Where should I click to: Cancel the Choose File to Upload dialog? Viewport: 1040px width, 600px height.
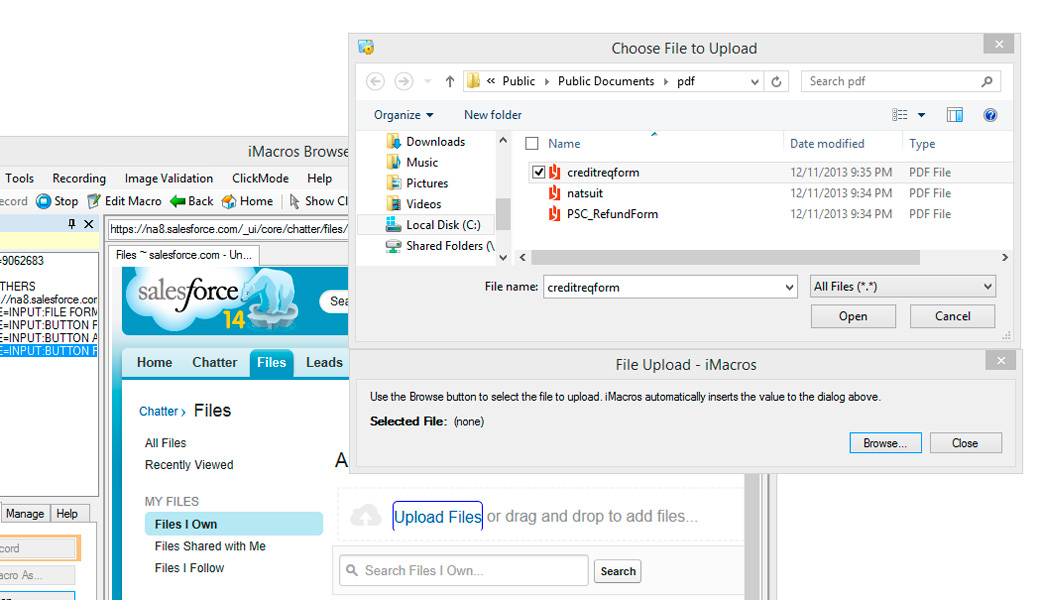click(x=952, y=316)
